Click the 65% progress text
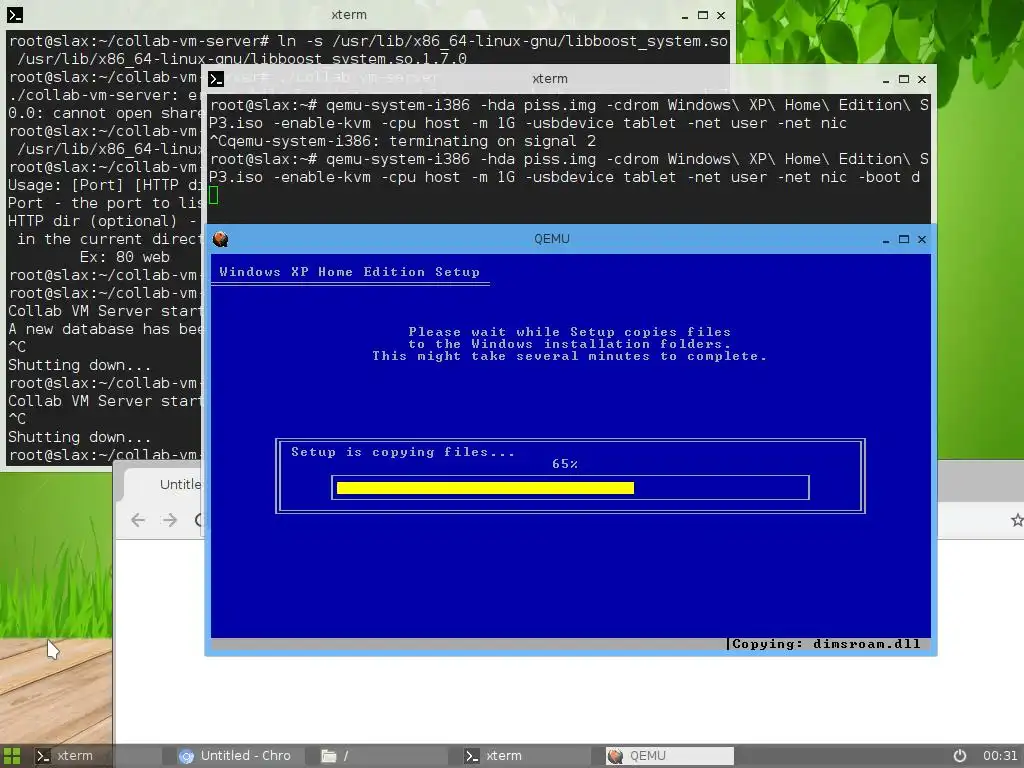This screenshot has height=768, width=1024. [x=565, y=464]
